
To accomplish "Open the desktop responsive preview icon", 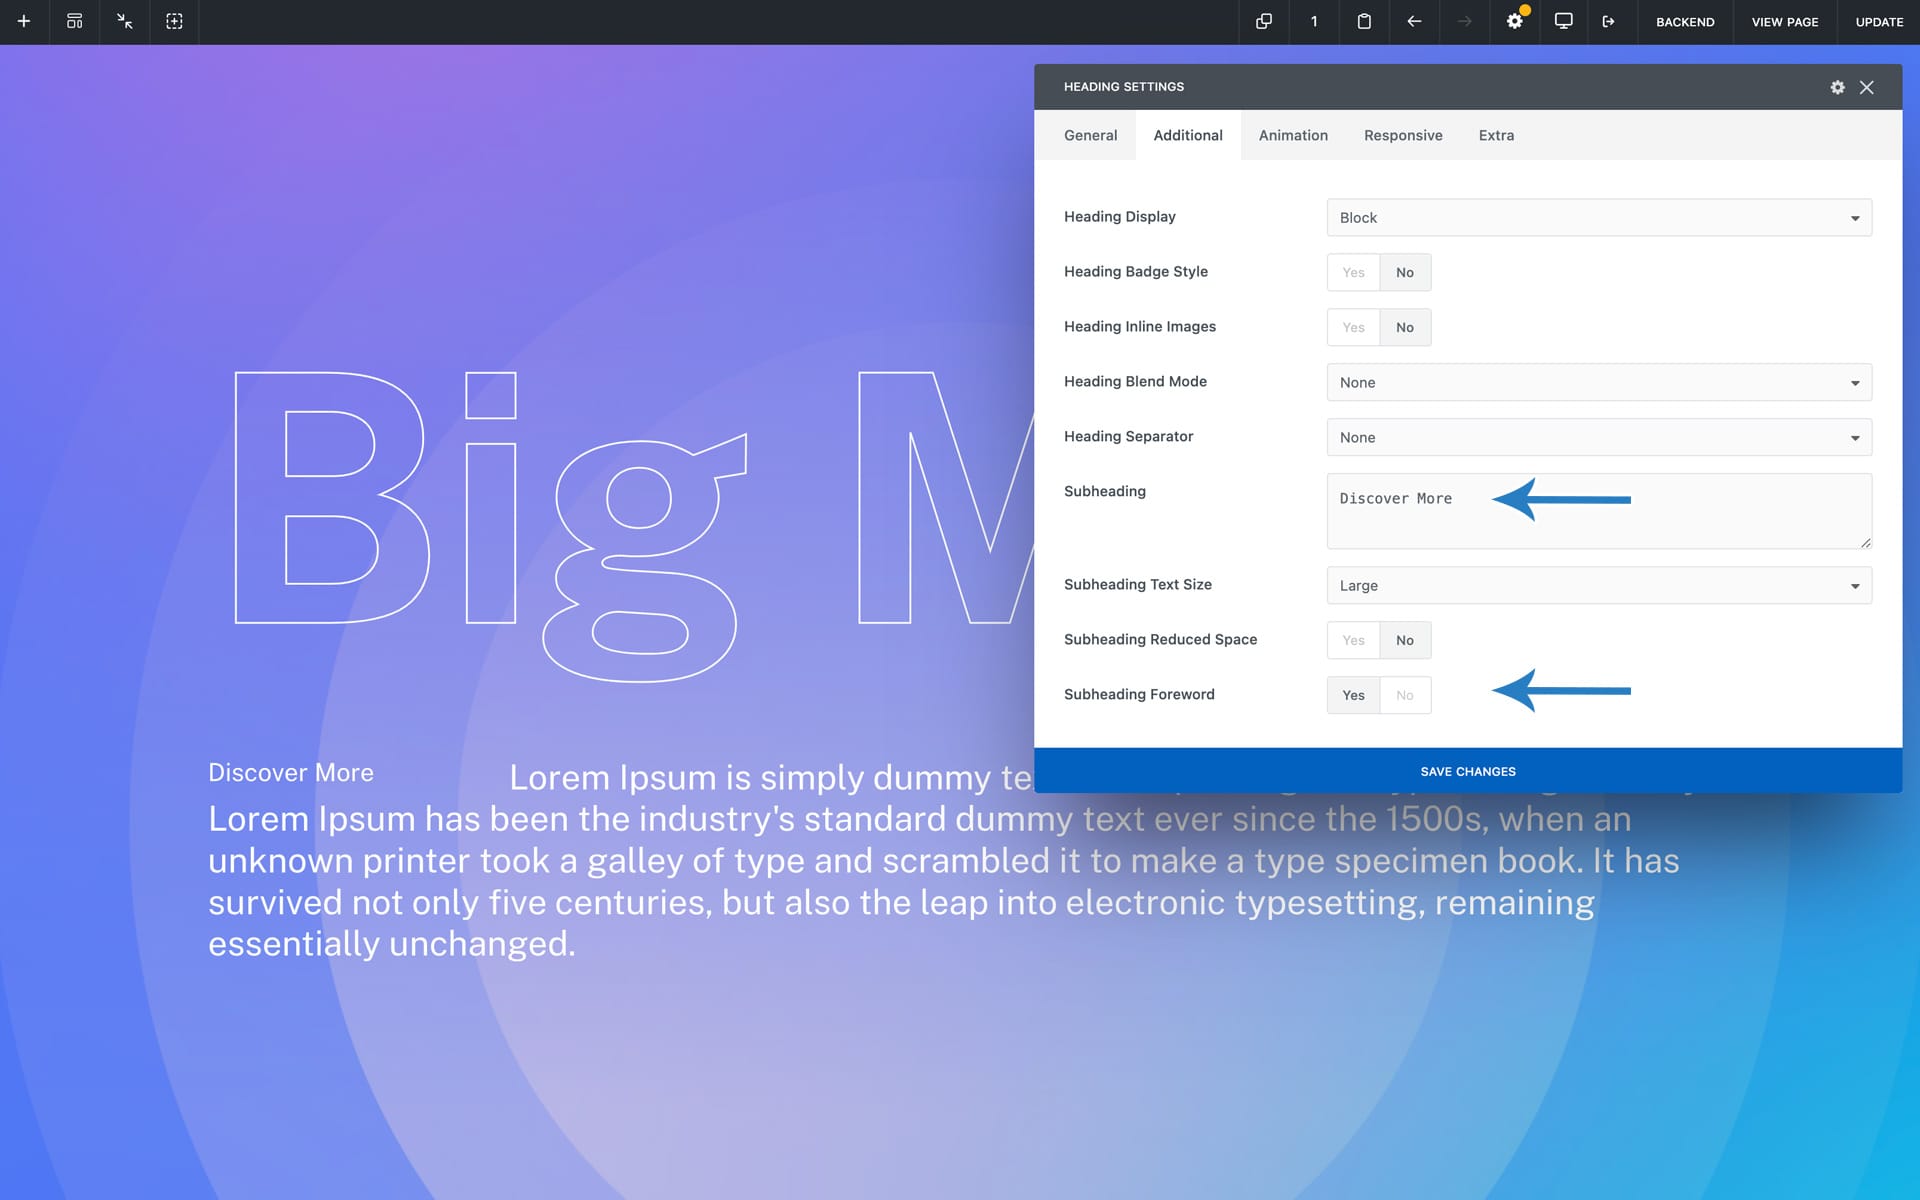I will [1564, 21].
